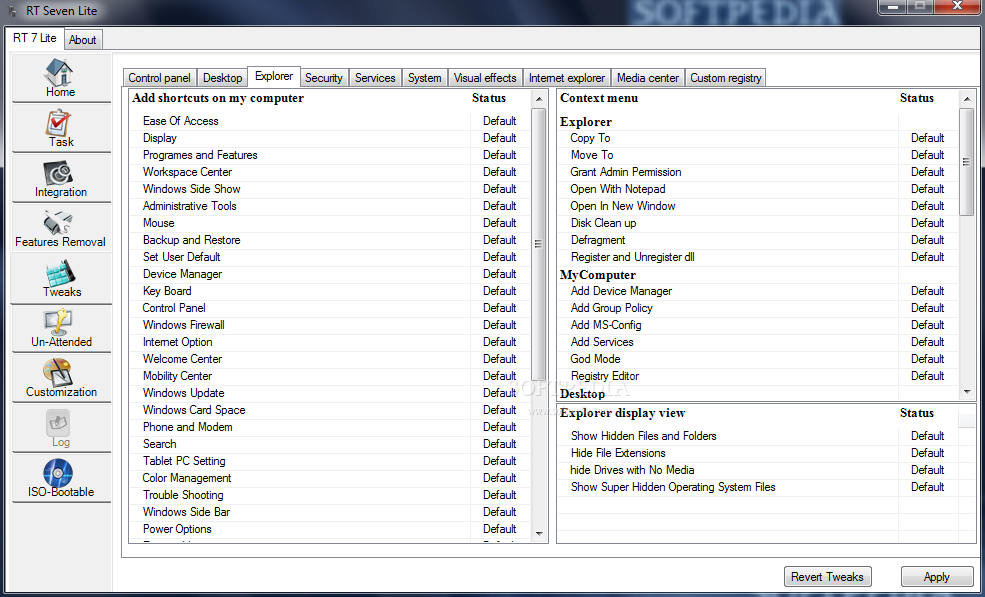This screenshot has height=597, width=985.
Task: Select Show Super Hidden Operating System Files
Action: click(x=758, y=486)
